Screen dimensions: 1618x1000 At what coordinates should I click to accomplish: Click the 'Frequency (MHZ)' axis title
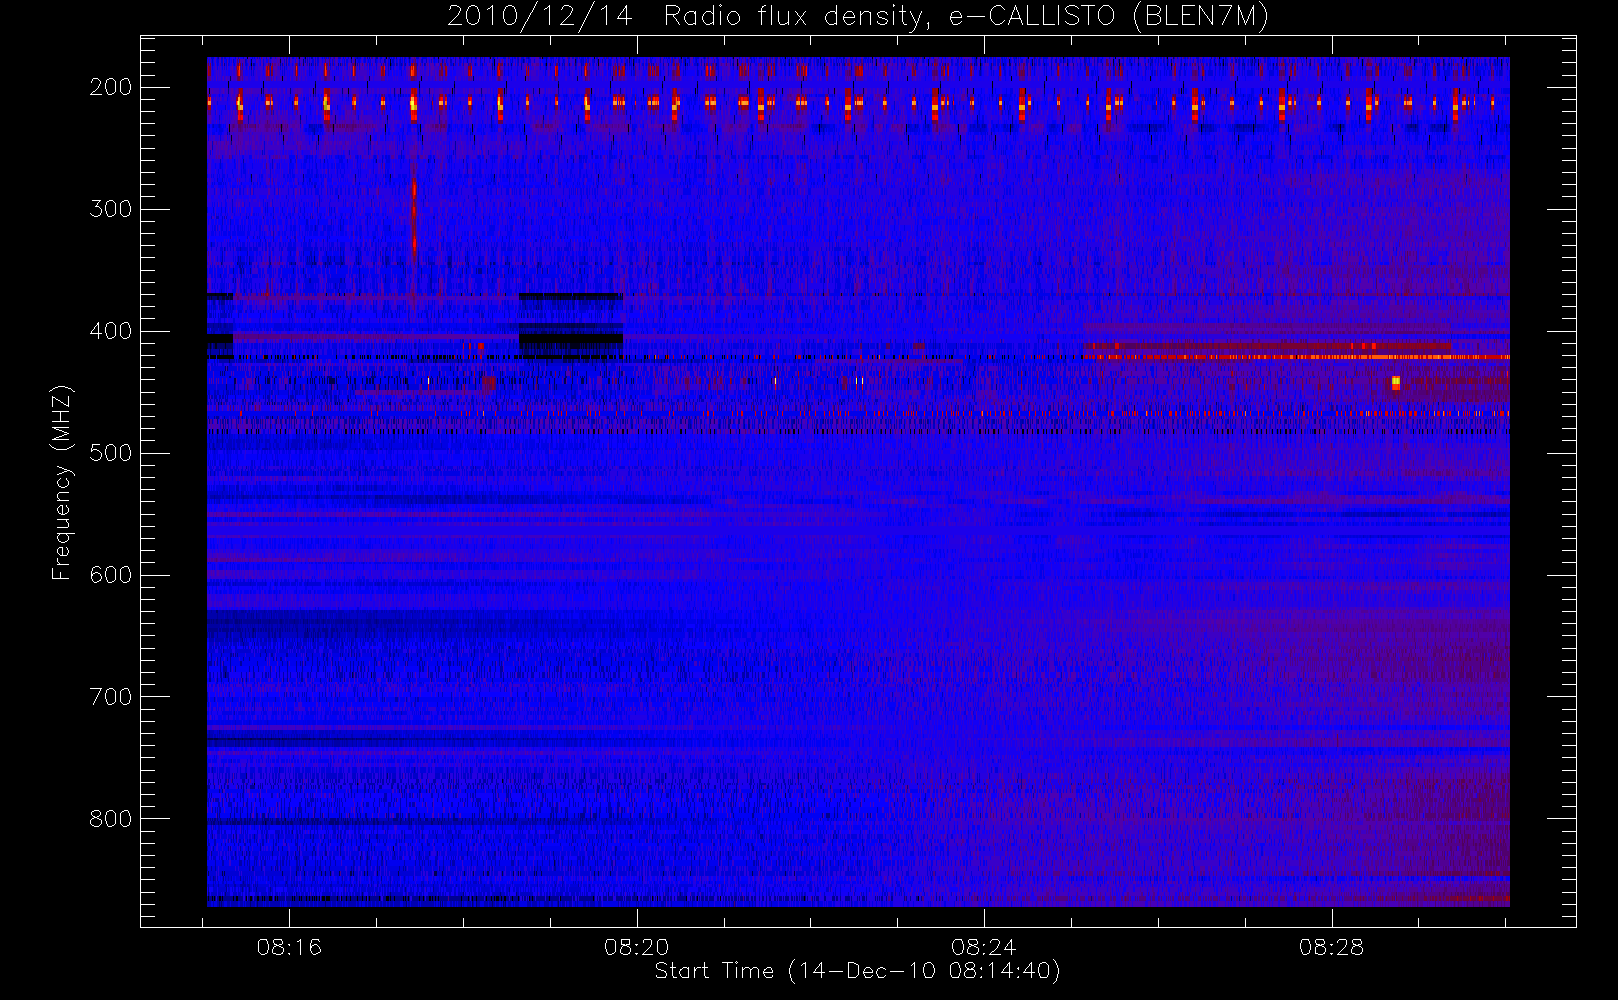pyautogui.click(x=62, y=482)
